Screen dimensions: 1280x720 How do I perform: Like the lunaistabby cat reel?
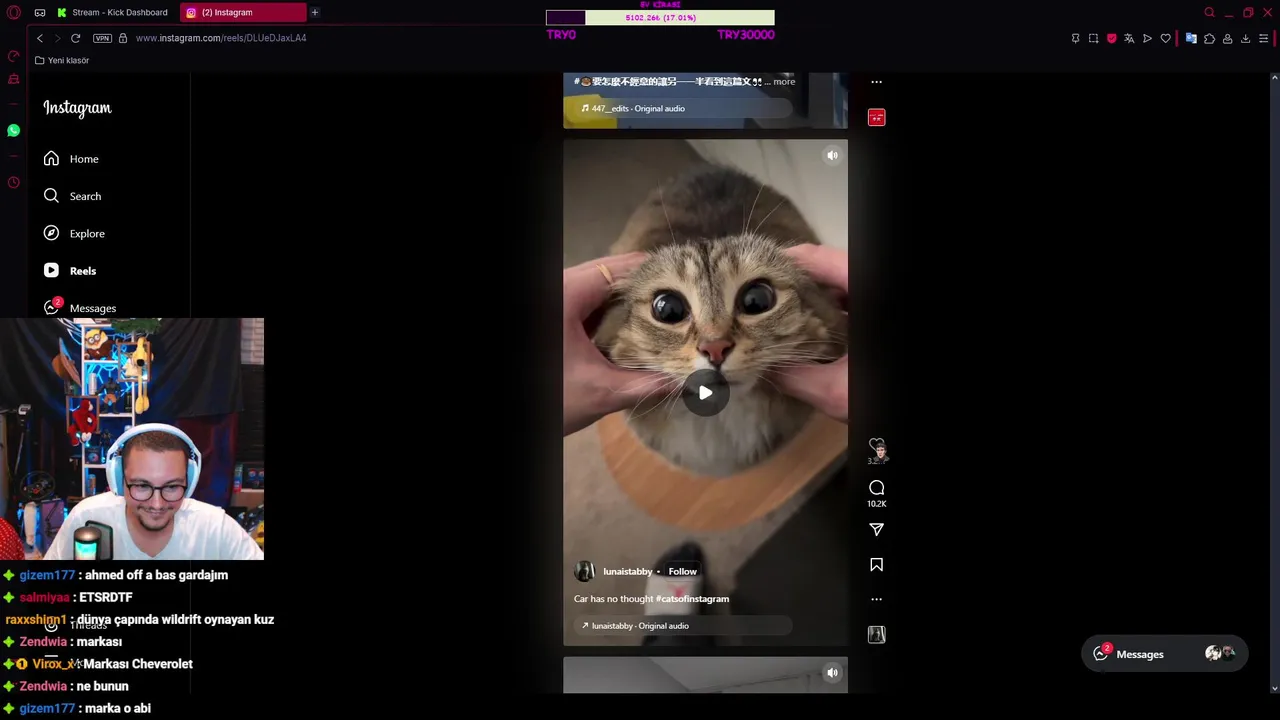coord(877,444)
